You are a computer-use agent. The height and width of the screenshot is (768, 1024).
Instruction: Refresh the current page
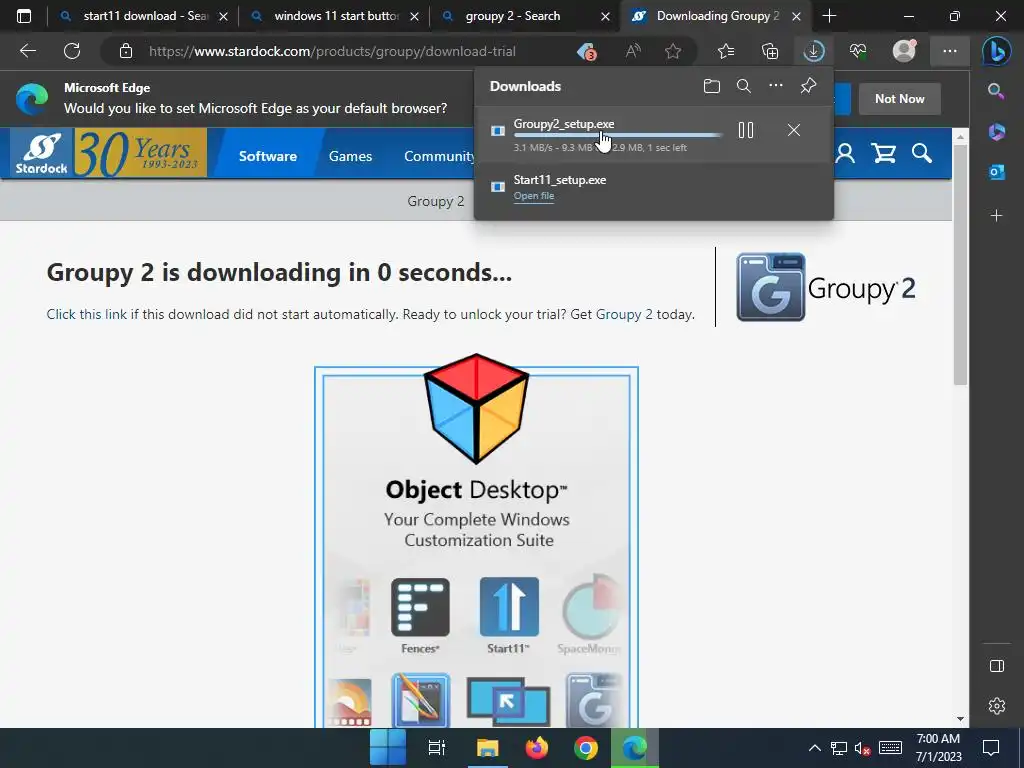(x=72, y=51)
